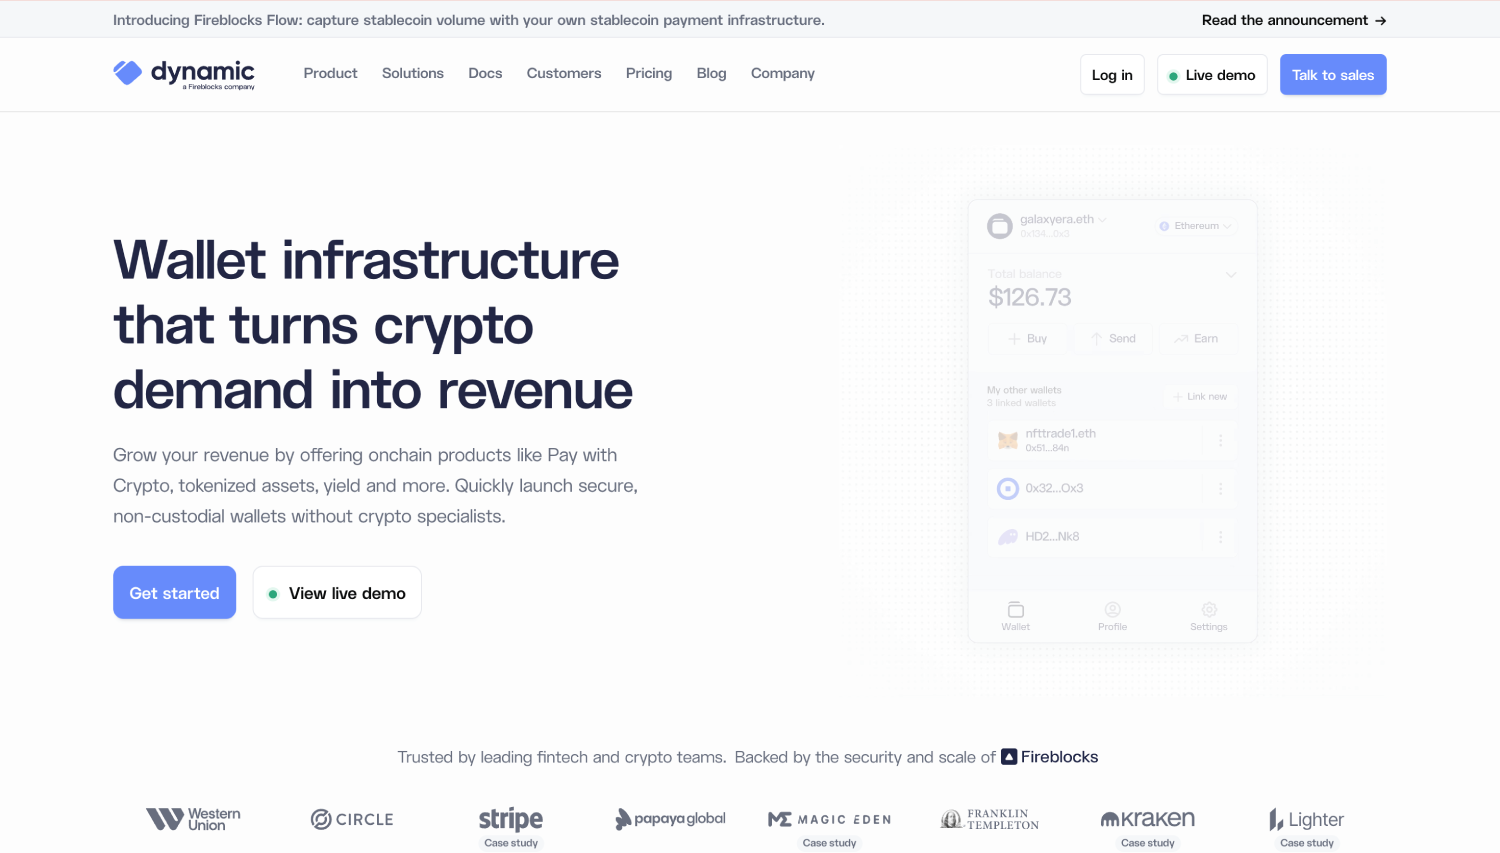This screenshot has height=853, width=1500.
Task: Click the $126.73 balance amount
Action: (x=1029, y=297)
